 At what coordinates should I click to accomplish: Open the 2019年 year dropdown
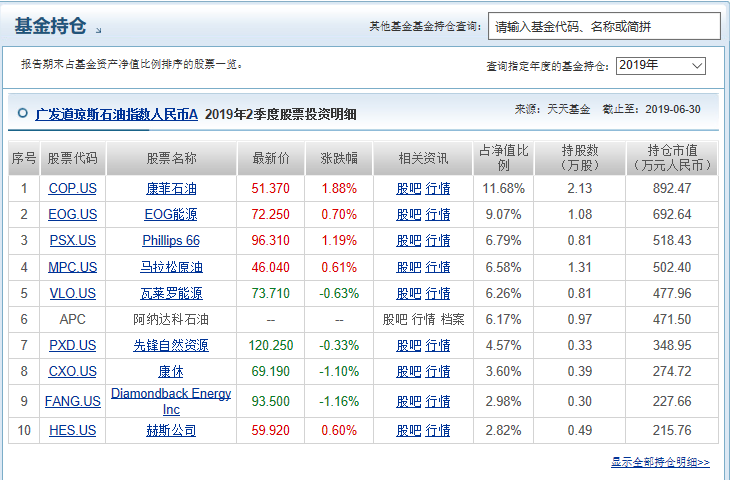tap(661, 65)
